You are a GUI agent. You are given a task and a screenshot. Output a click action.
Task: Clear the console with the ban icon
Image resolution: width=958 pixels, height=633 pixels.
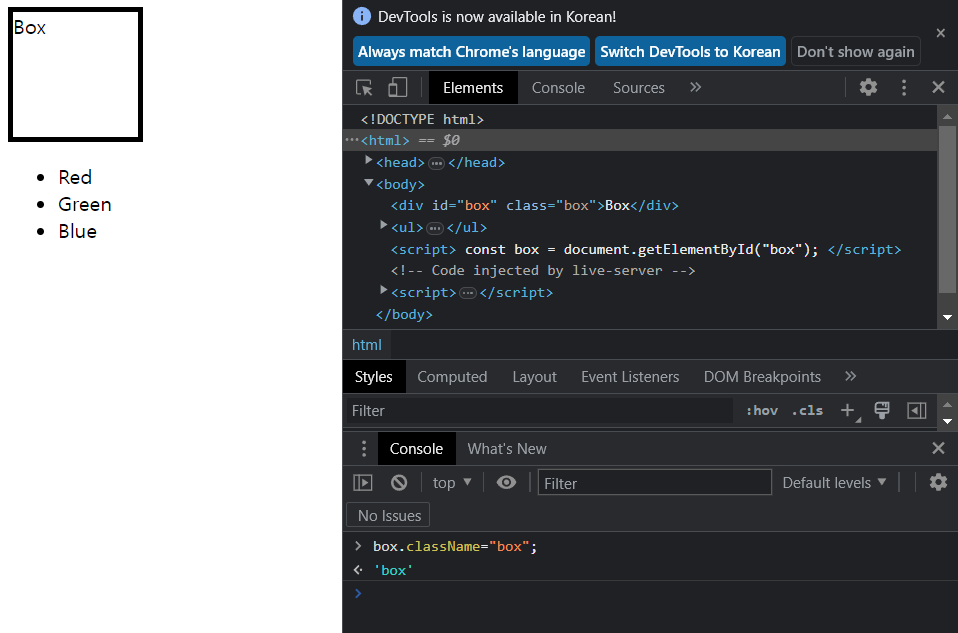tap(399, 483)
